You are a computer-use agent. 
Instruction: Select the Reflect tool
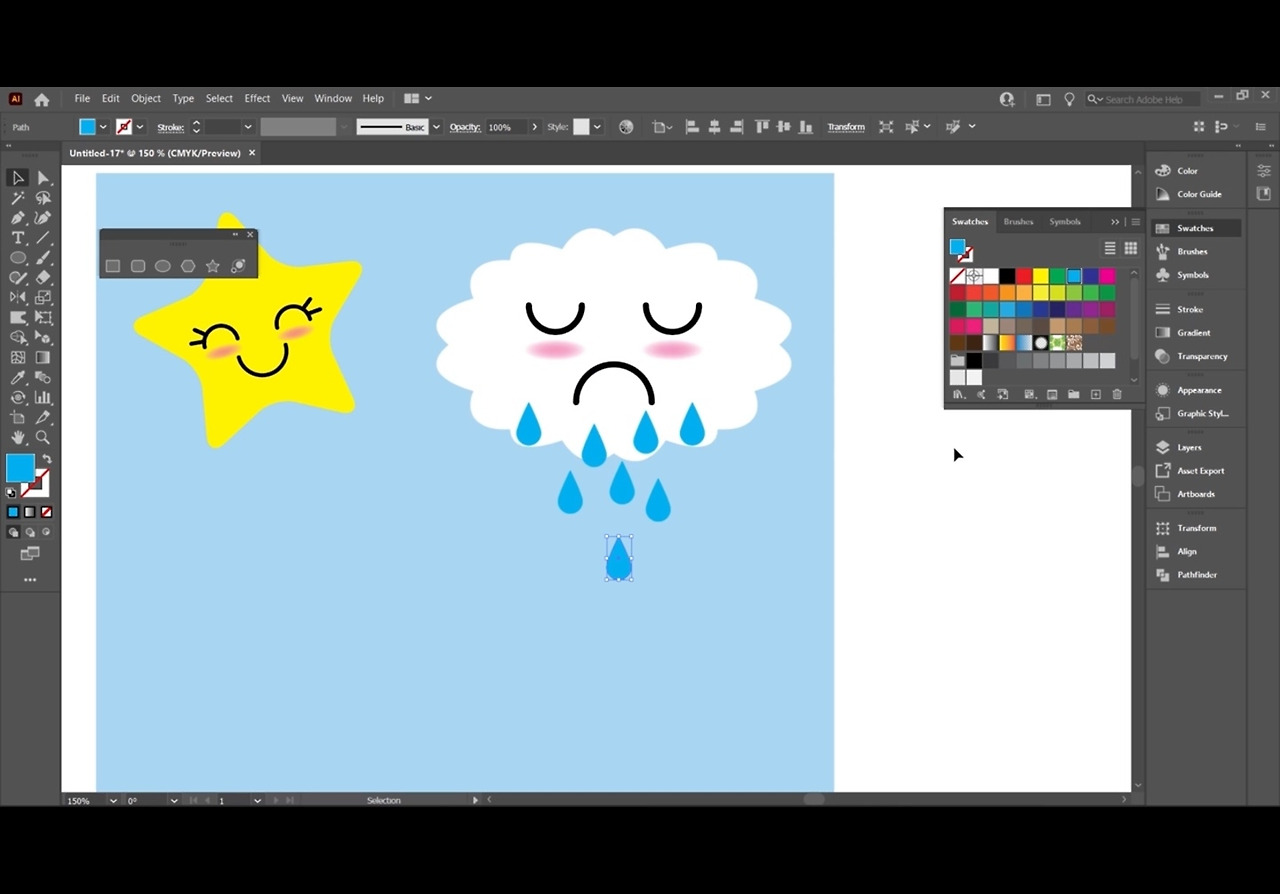(x=18, y=297)
